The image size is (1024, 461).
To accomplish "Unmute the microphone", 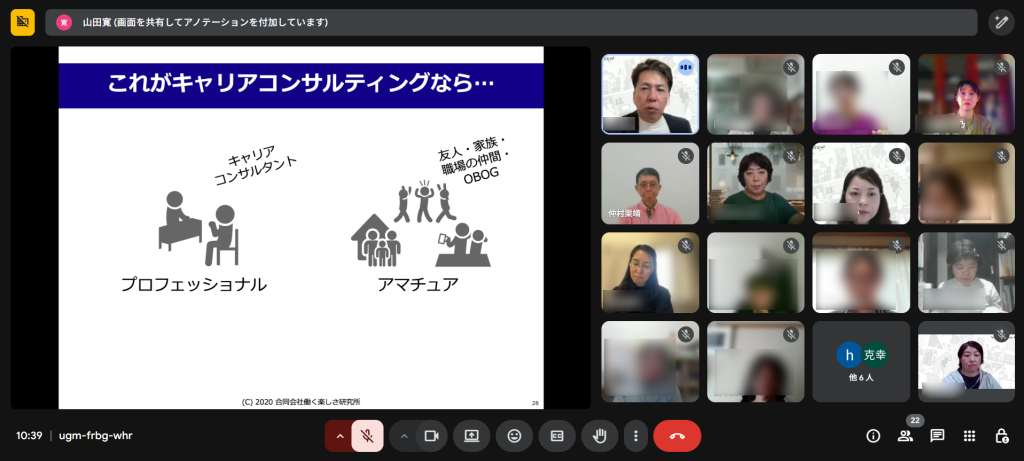I will pyautogui.click(x=367, y=436).
